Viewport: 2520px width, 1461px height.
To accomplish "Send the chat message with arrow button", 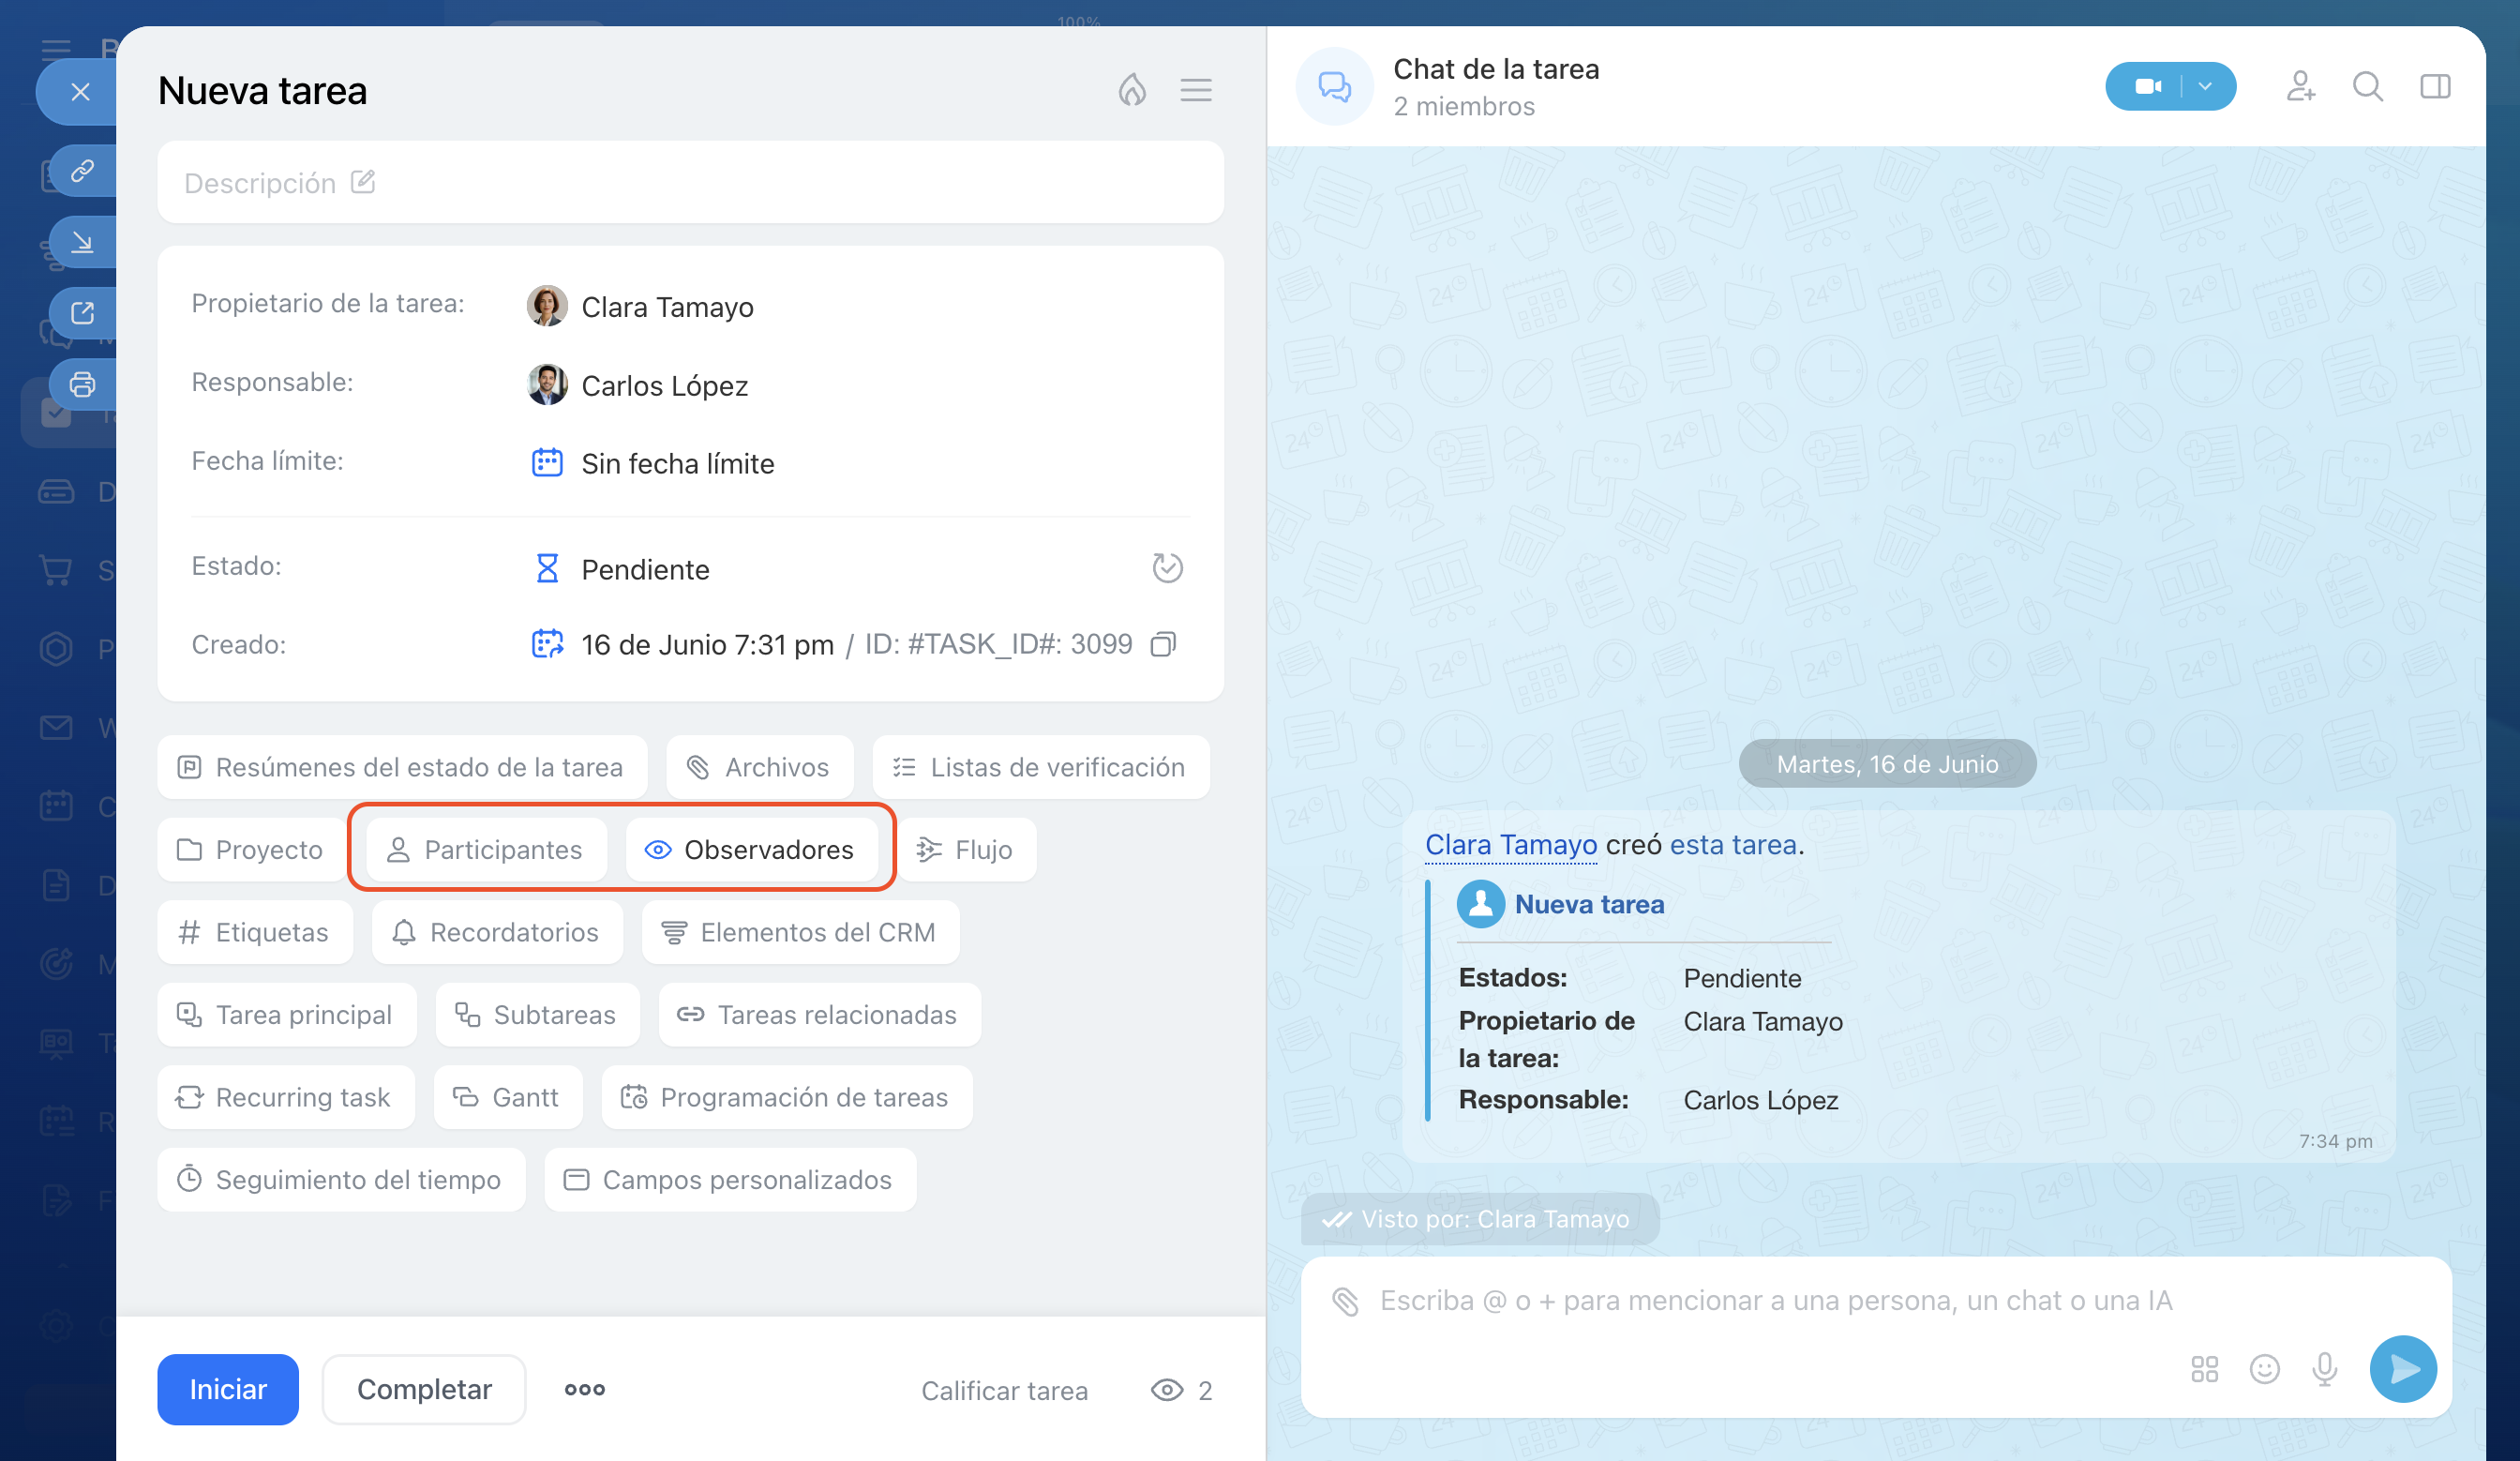I will point(2403,1369).
